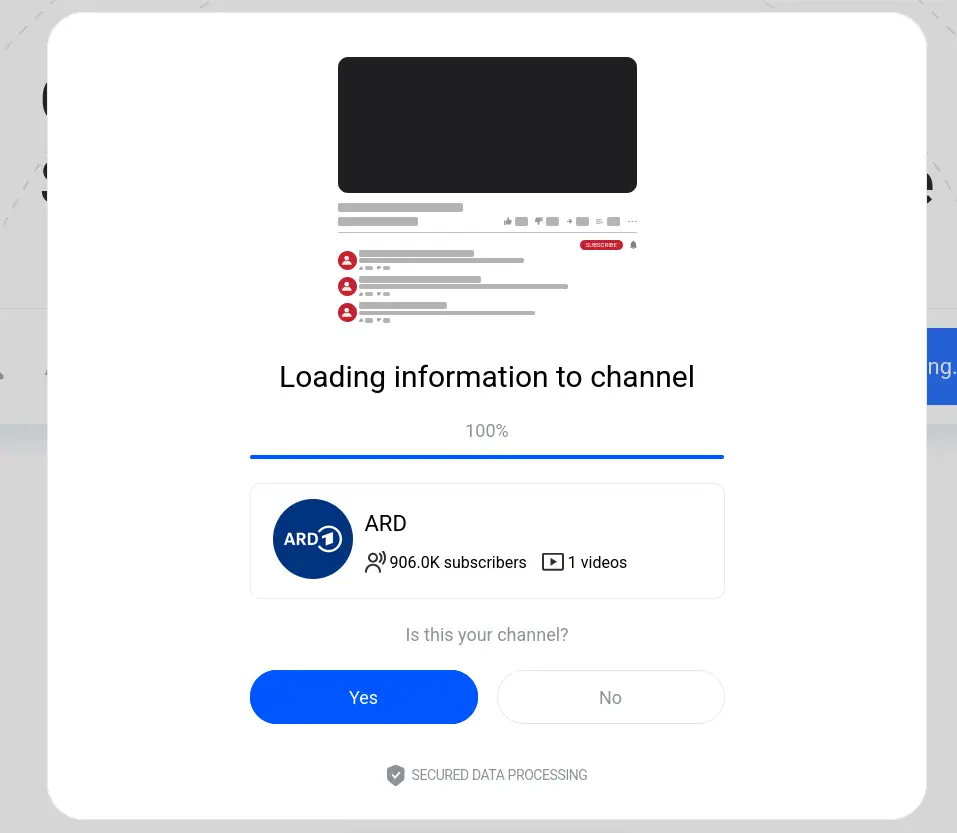Click the ARD channel name text
This screenshot has width=957, height=833.
point(386,523)
